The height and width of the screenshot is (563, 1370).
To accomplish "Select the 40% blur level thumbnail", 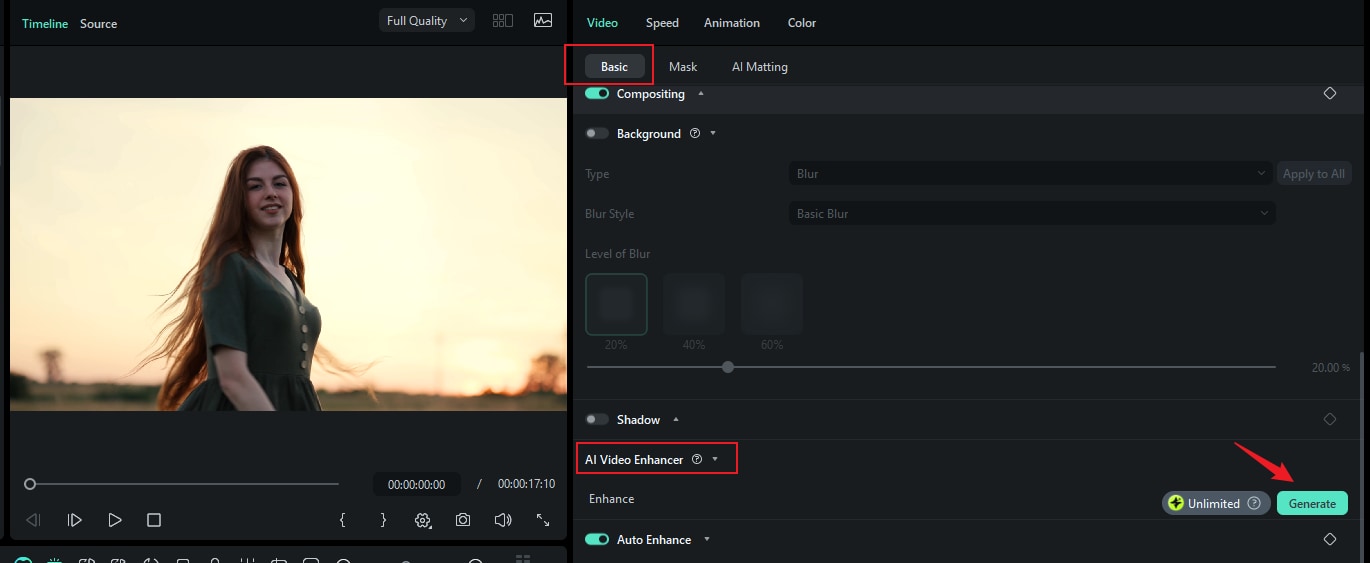I will (x=694, y=304).
